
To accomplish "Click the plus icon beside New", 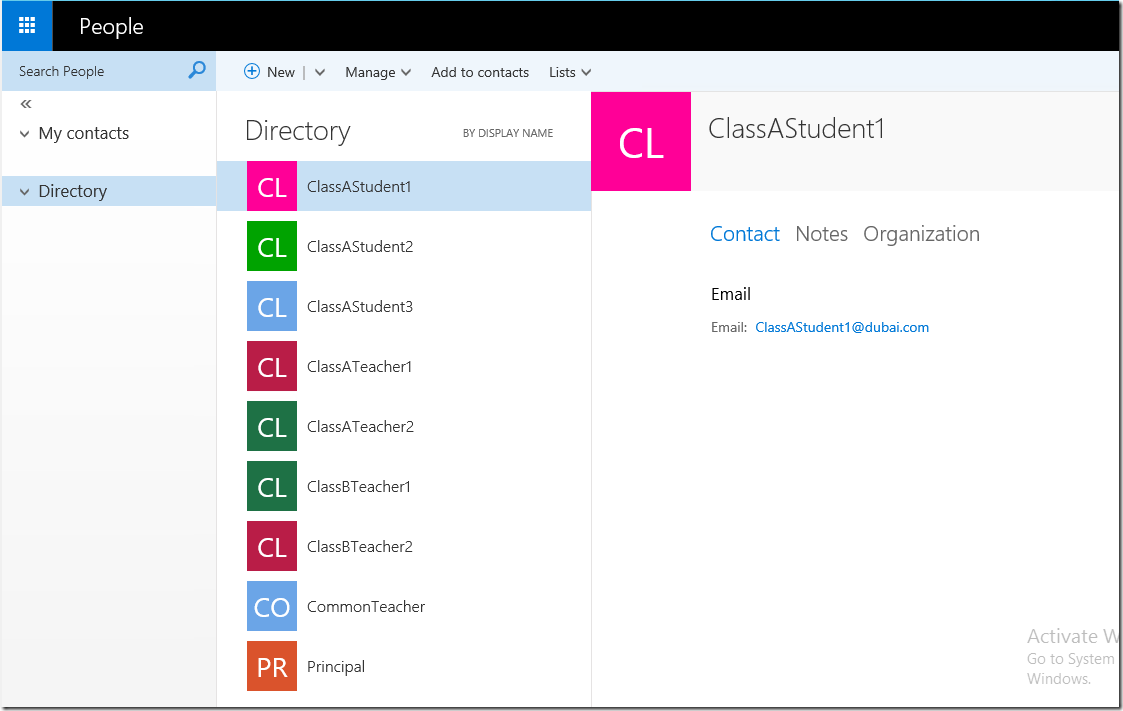I will point(251,71).
